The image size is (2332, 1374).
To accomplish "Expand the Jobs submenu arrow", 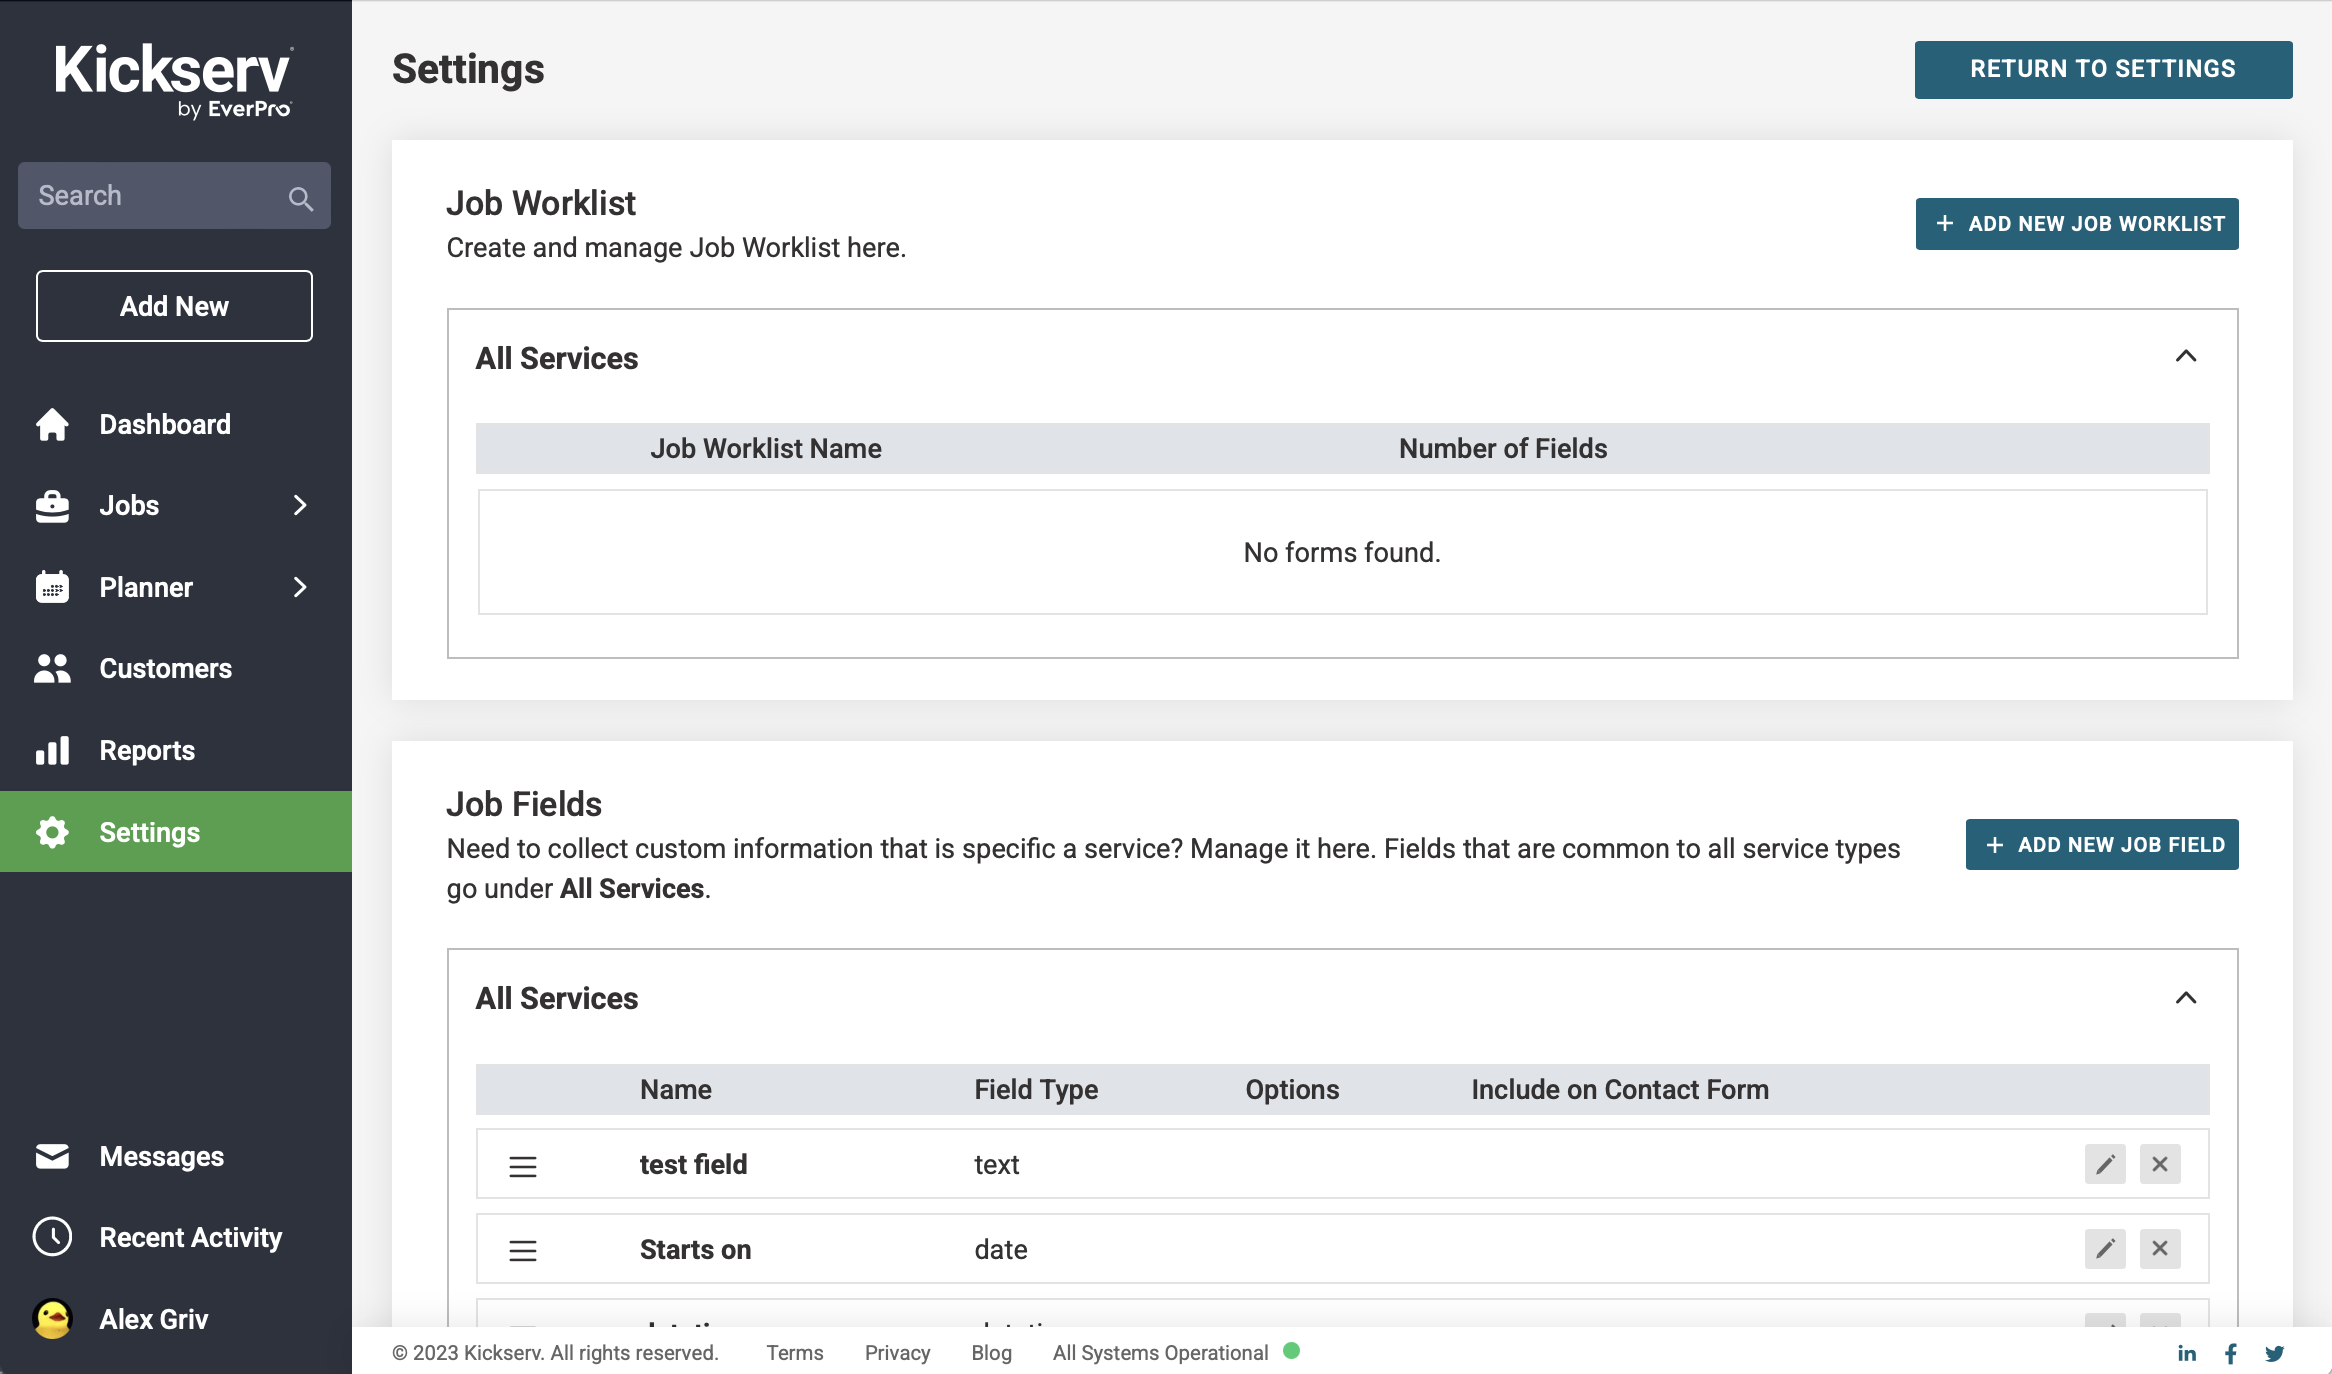I will pos(300,505).
